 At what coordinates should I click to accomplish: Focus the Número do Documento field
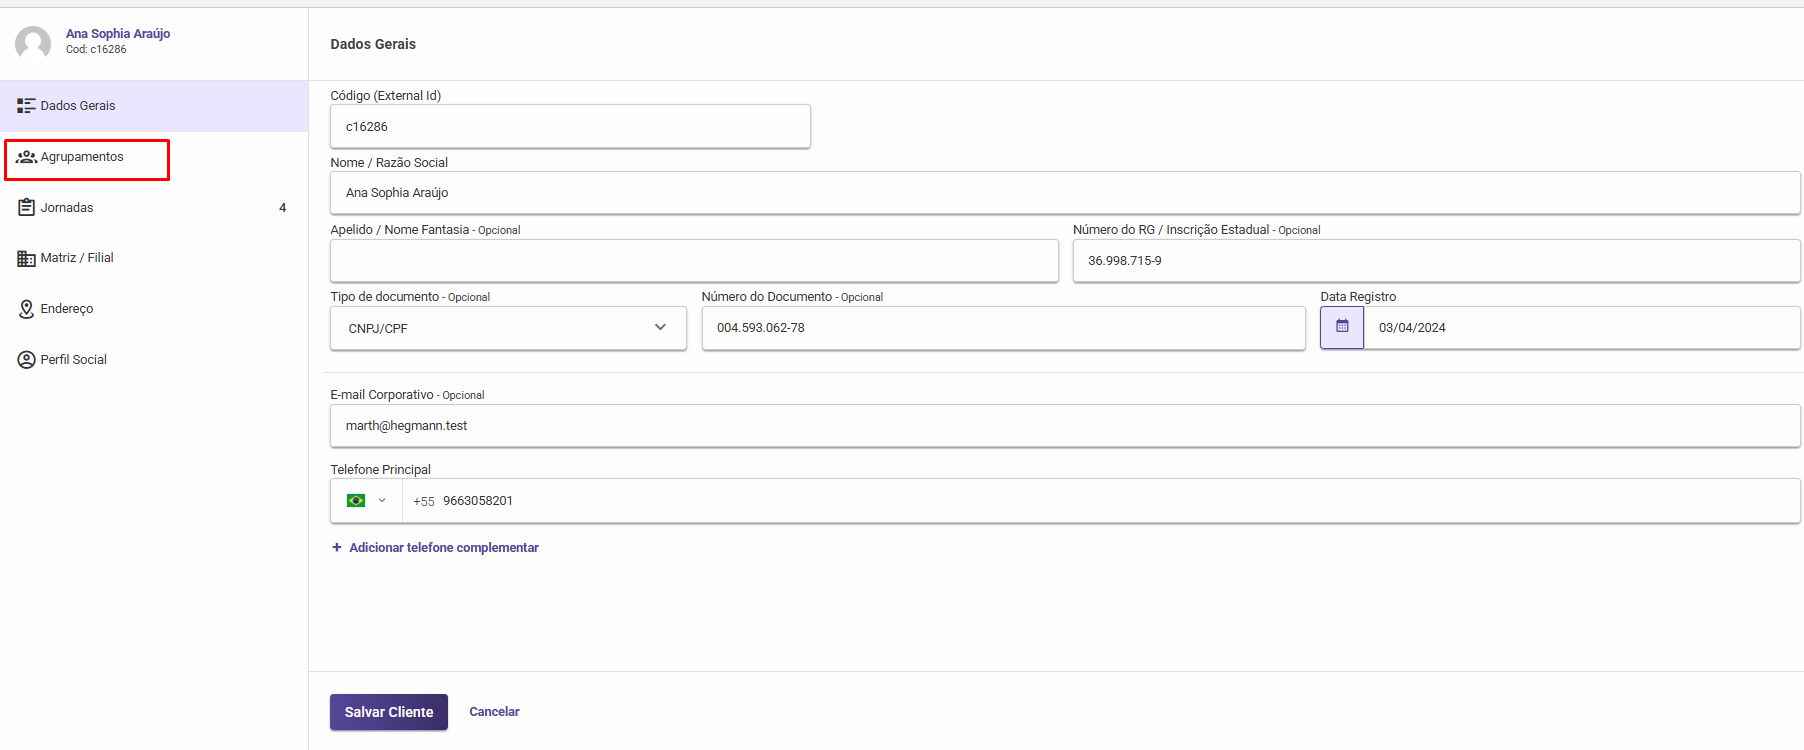click(x=1004, y=328)
